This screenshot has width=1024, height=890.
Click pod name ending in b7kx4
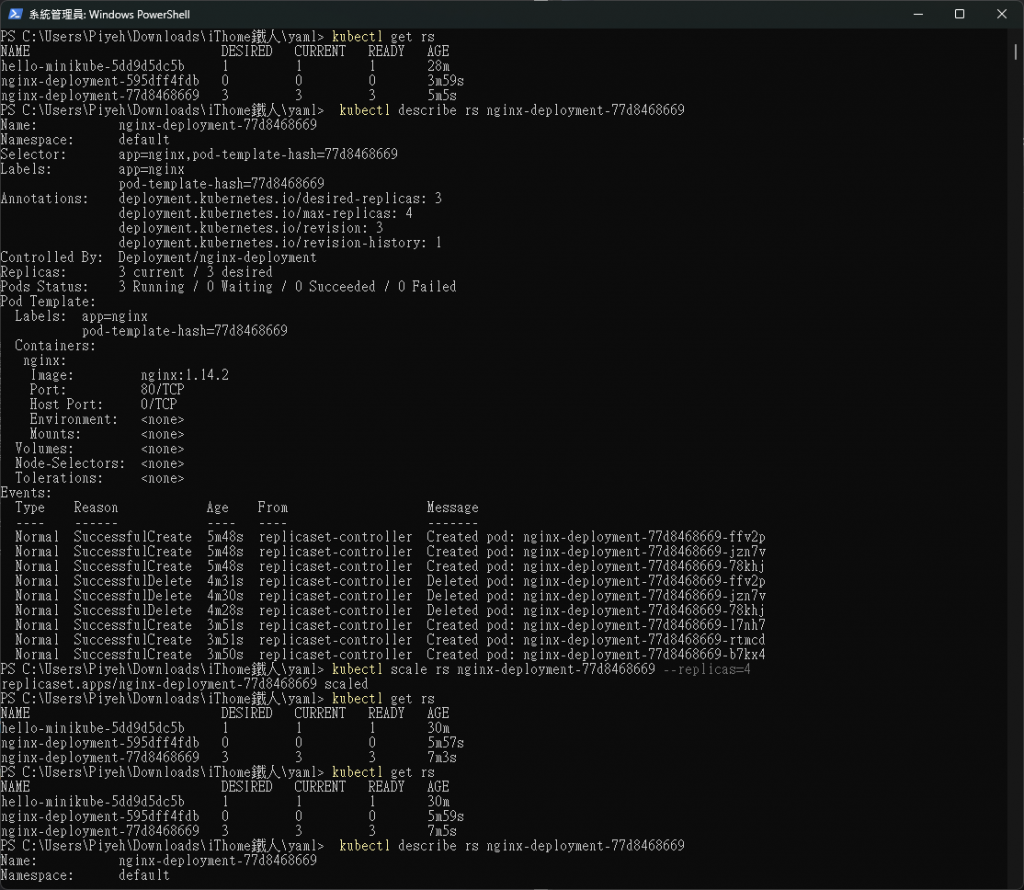point(644,654)
